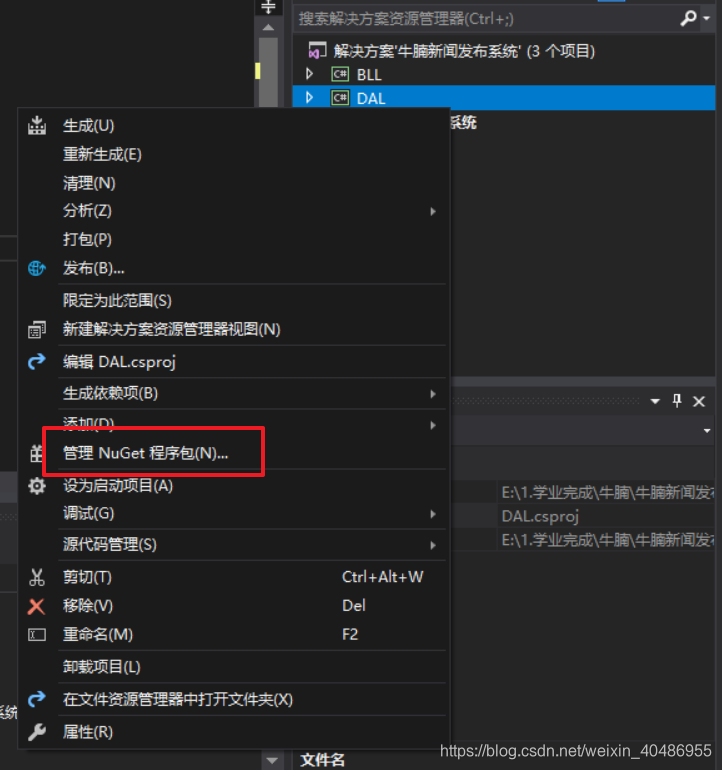
Task: Click the gear icon for 设为启动项目(A)
Action: (37, 486)
